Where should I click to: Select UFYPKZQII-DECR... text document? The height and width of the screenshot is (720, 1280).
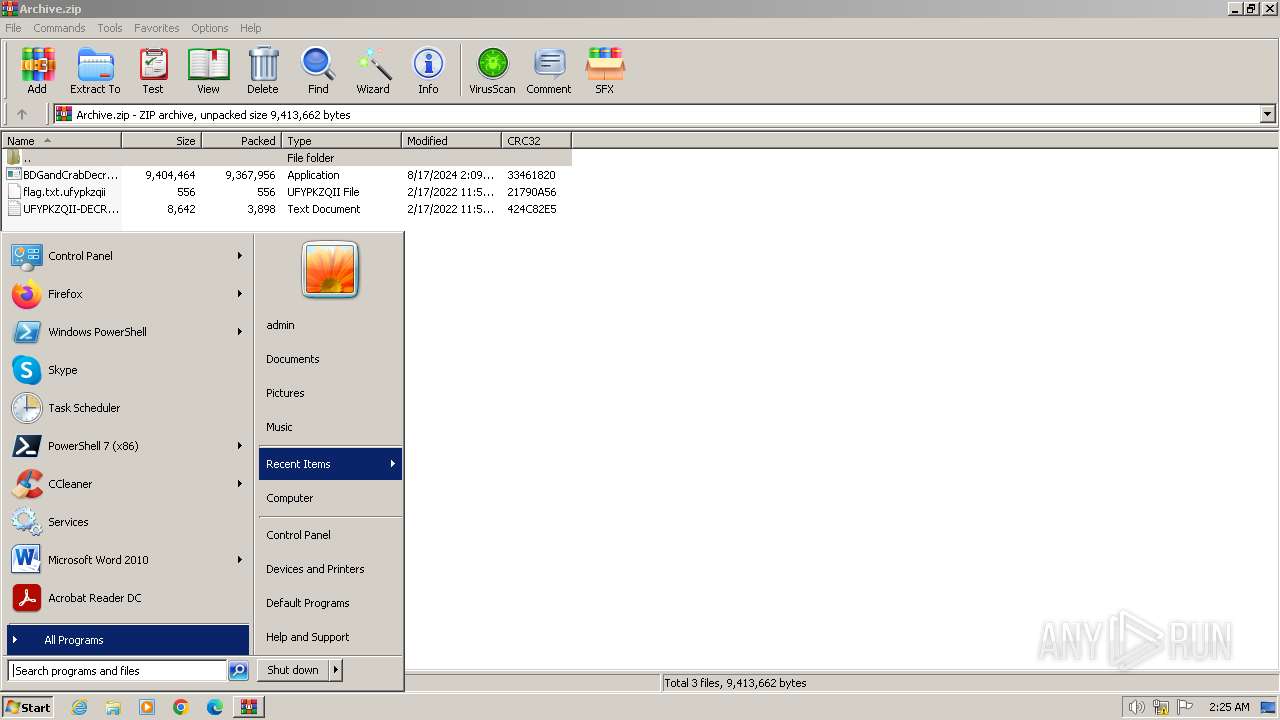tap(286, 209)
